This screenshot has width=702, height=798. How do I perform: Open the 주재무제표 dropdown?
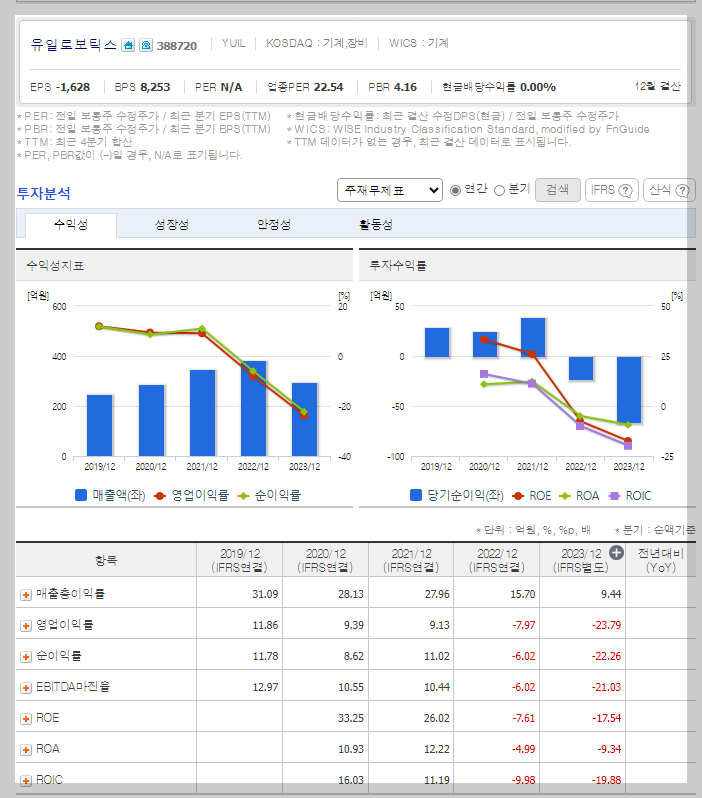click(x=390, y=190)
